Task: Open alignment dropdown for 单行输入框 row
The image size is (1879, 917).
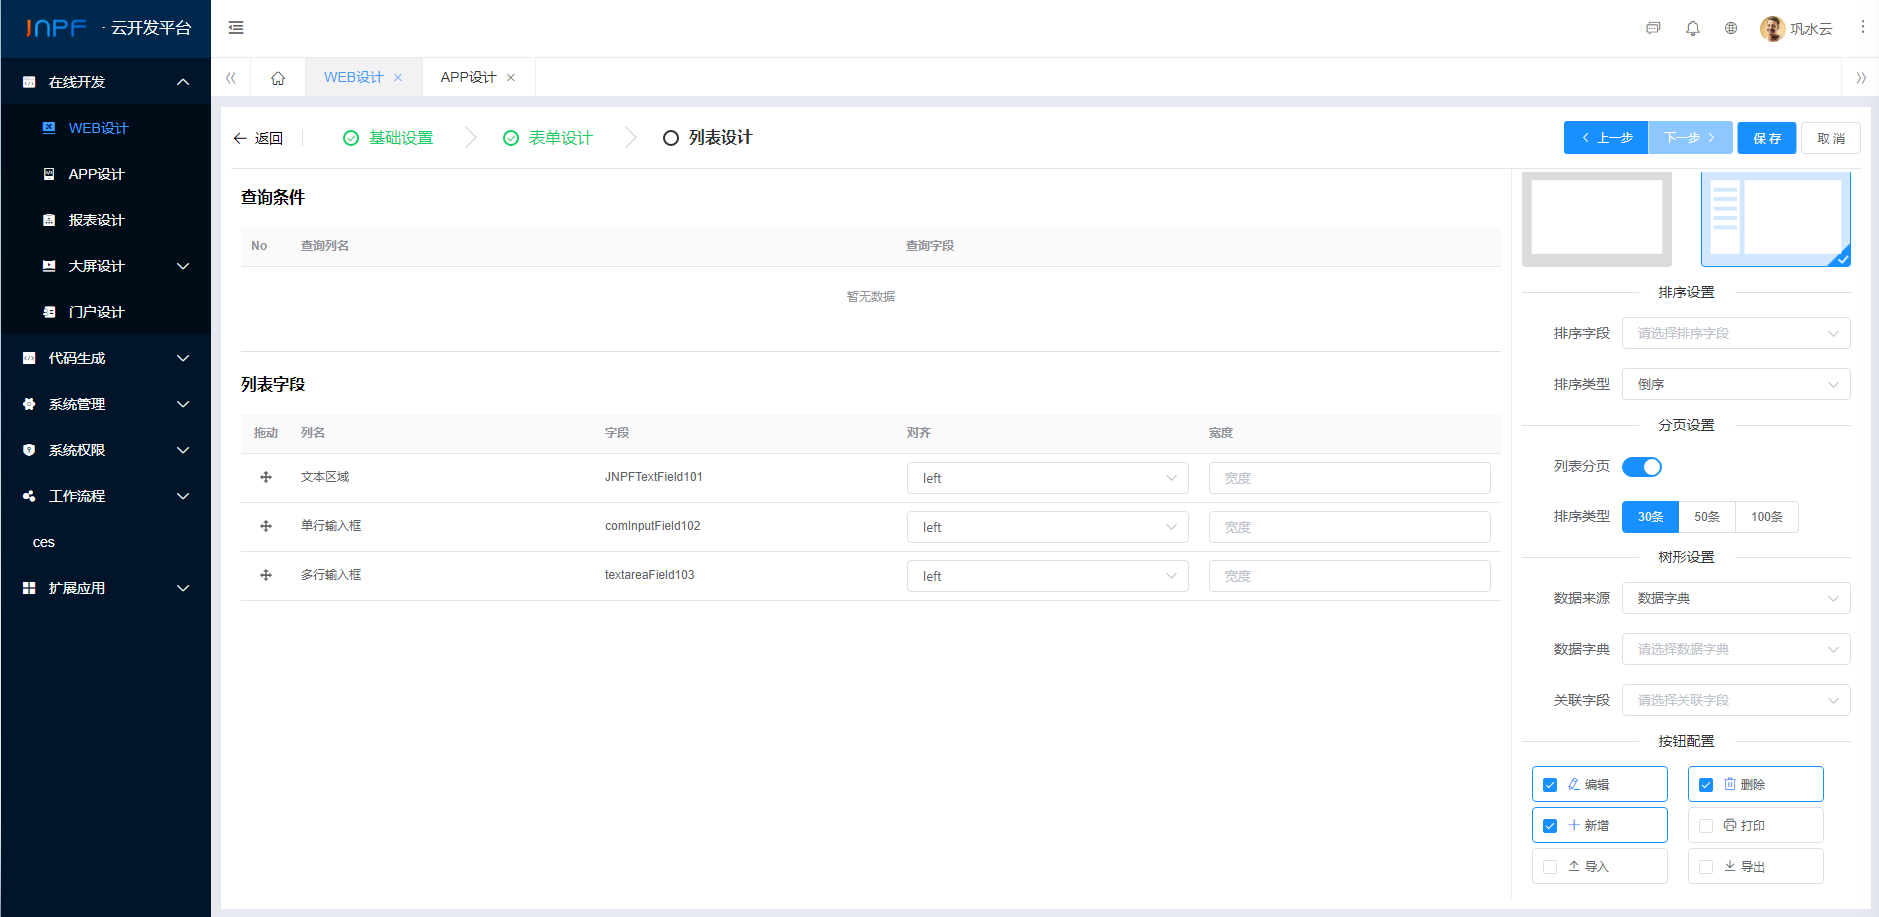Action: (1048, 527)
